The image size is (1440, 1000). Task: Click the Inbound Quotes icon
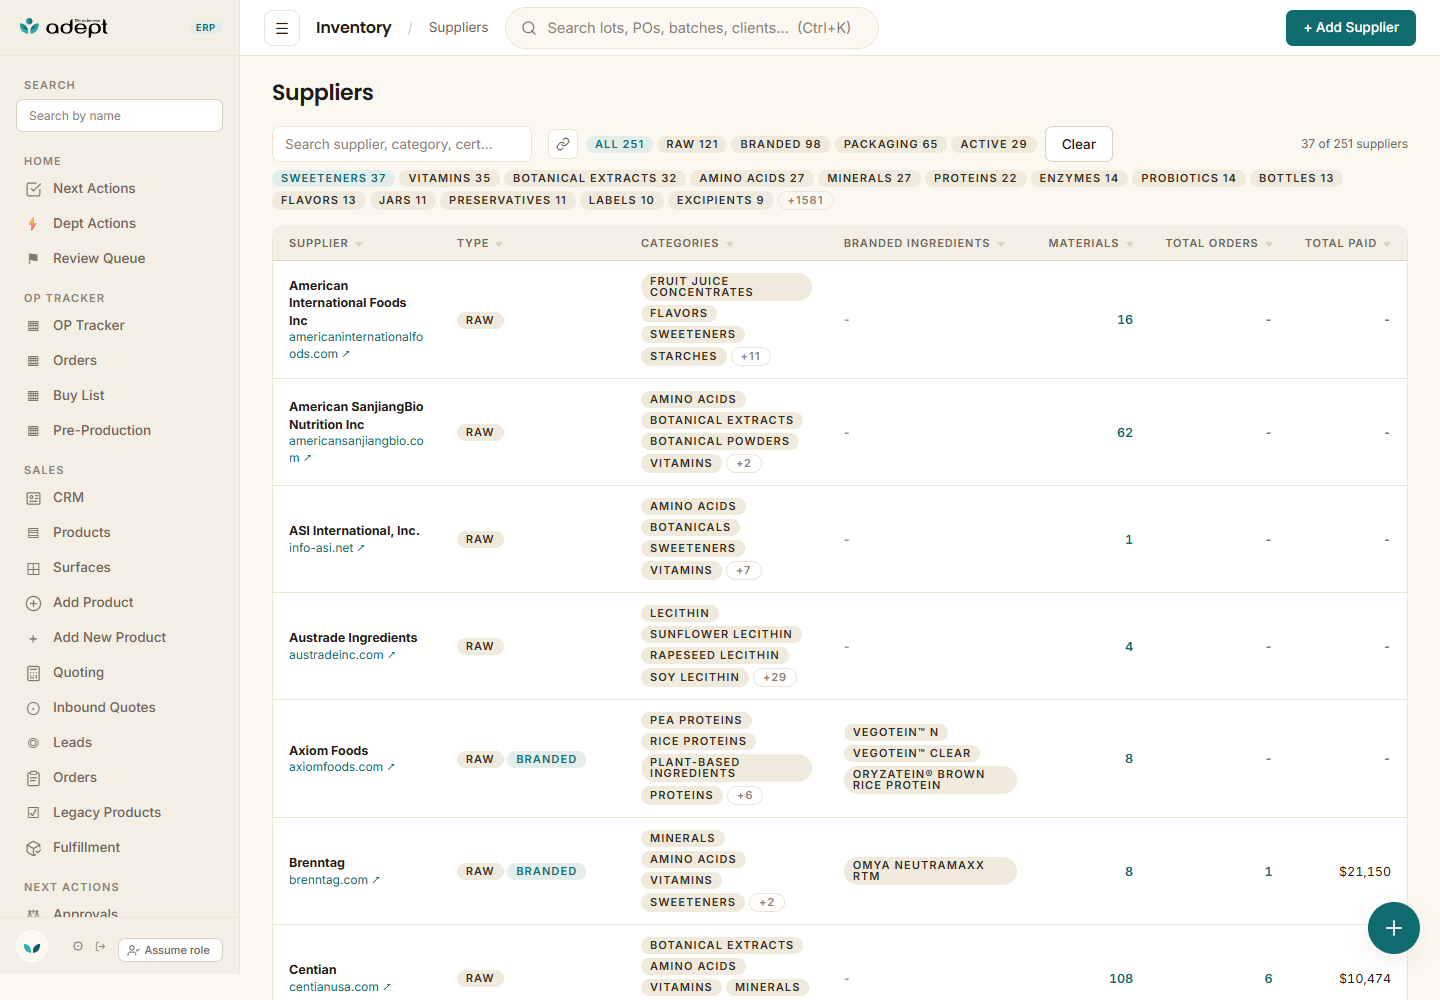[33, 708]
